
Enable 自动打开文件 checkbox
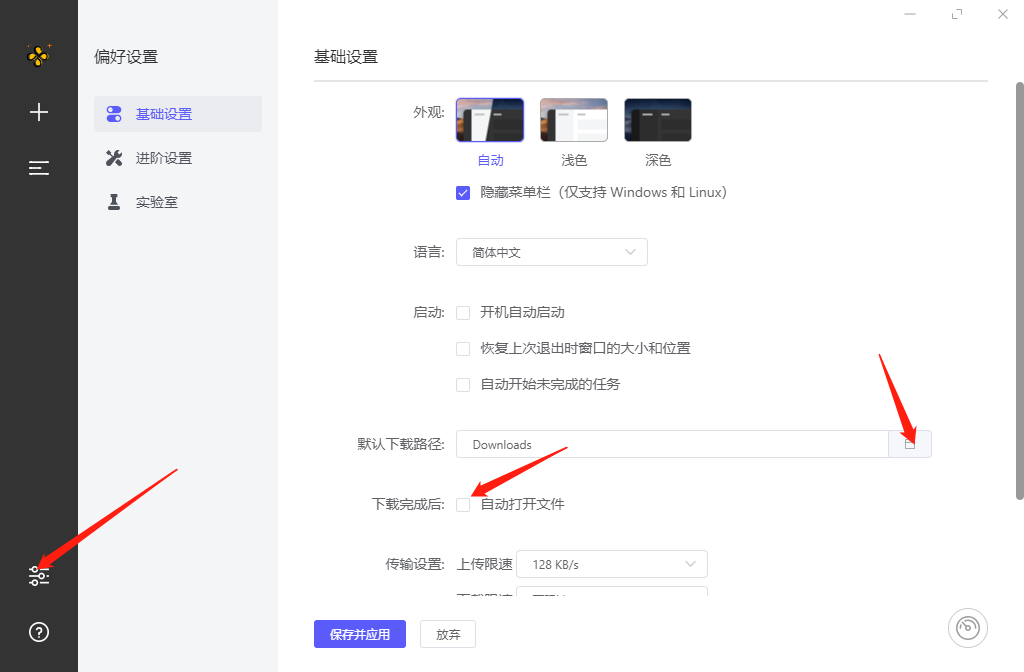click(463, 505)
